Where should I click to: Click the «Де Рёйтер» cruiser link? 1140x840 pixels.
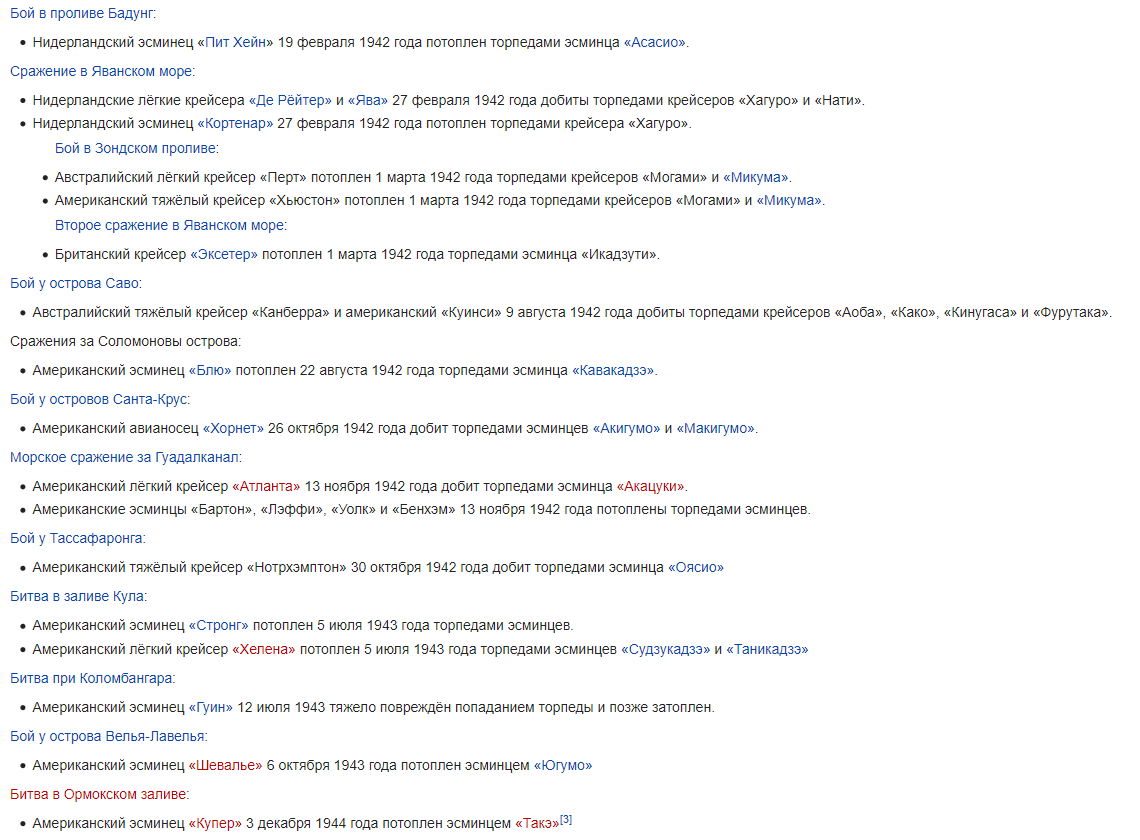click(x=290, y=100)
